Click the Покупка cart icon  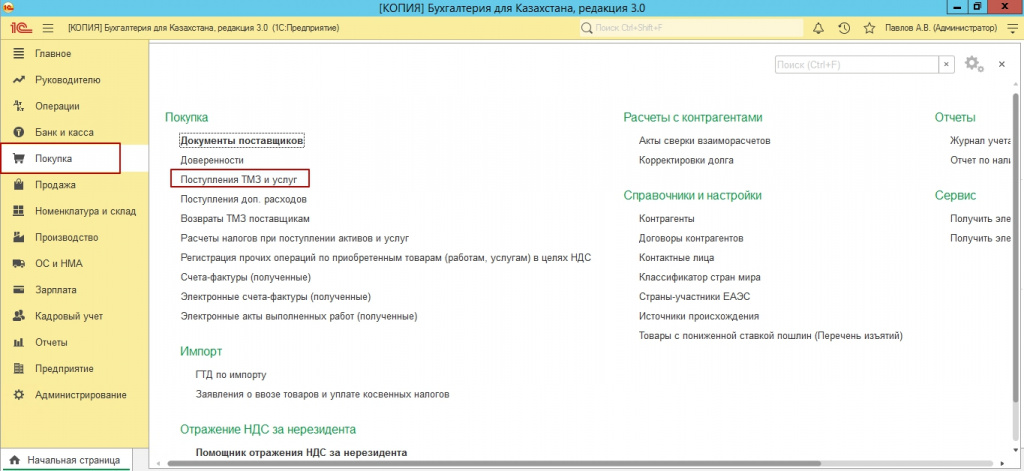pos(19,159)
